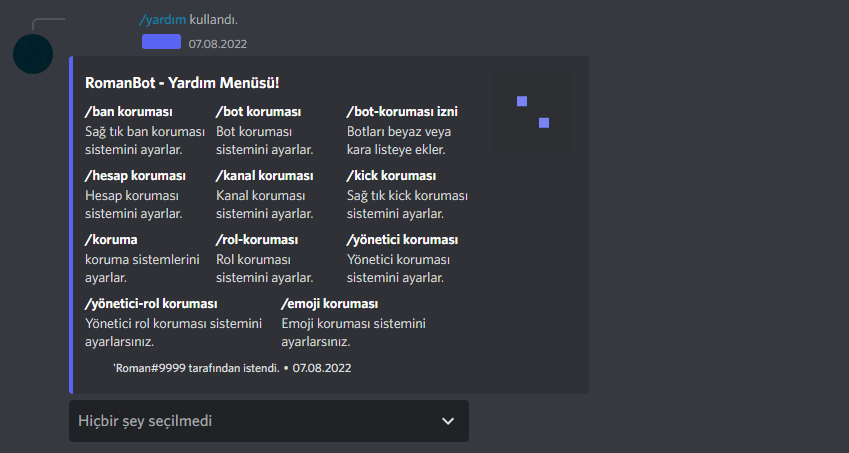Expand the dropdown chevron arrow

click(x=448, y=421)
